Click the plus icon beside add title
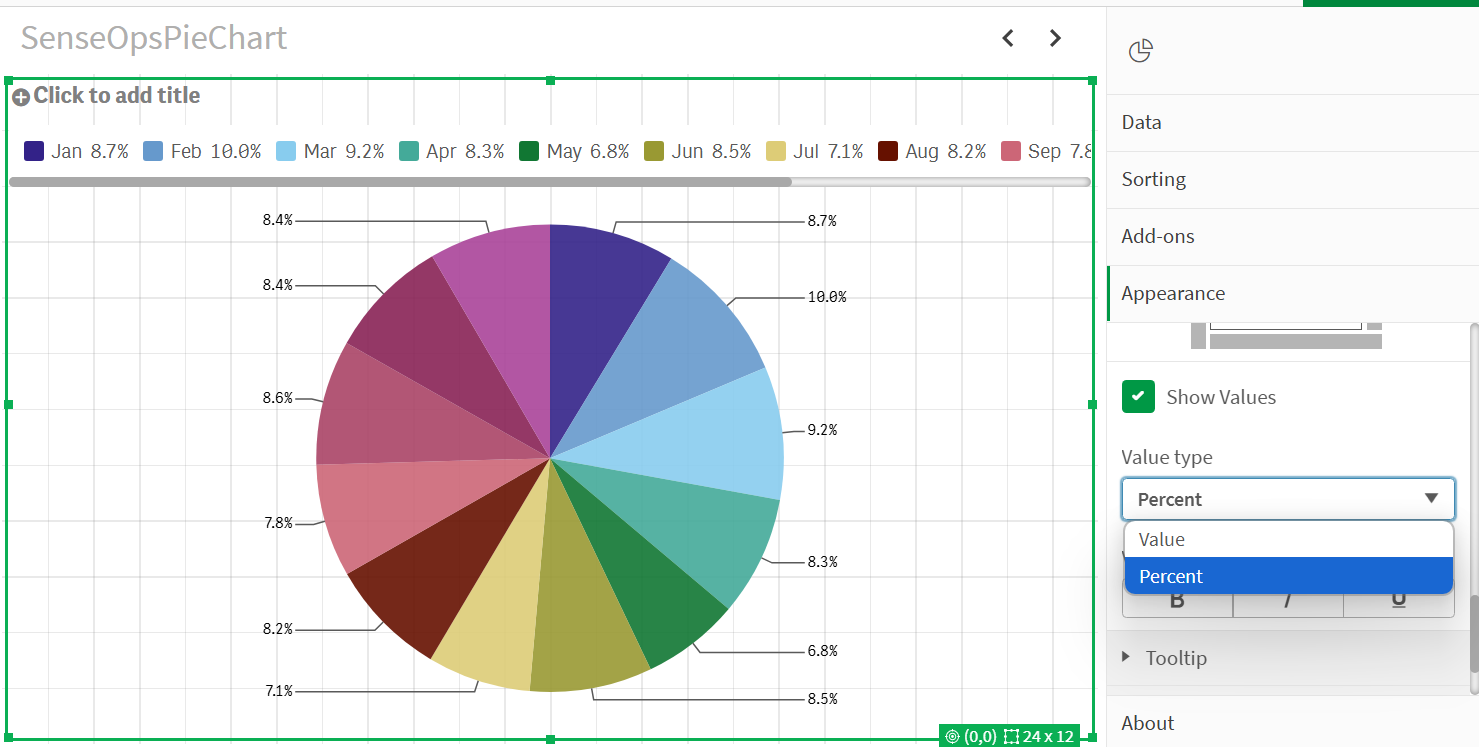 21,97
